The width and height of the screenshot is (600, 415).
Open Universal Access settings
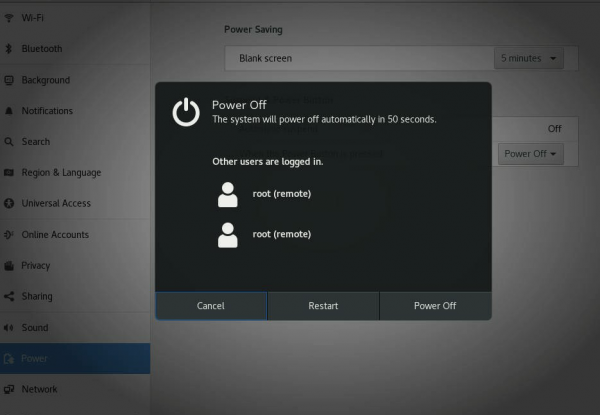pyautogui.click(x=75, y=203)
